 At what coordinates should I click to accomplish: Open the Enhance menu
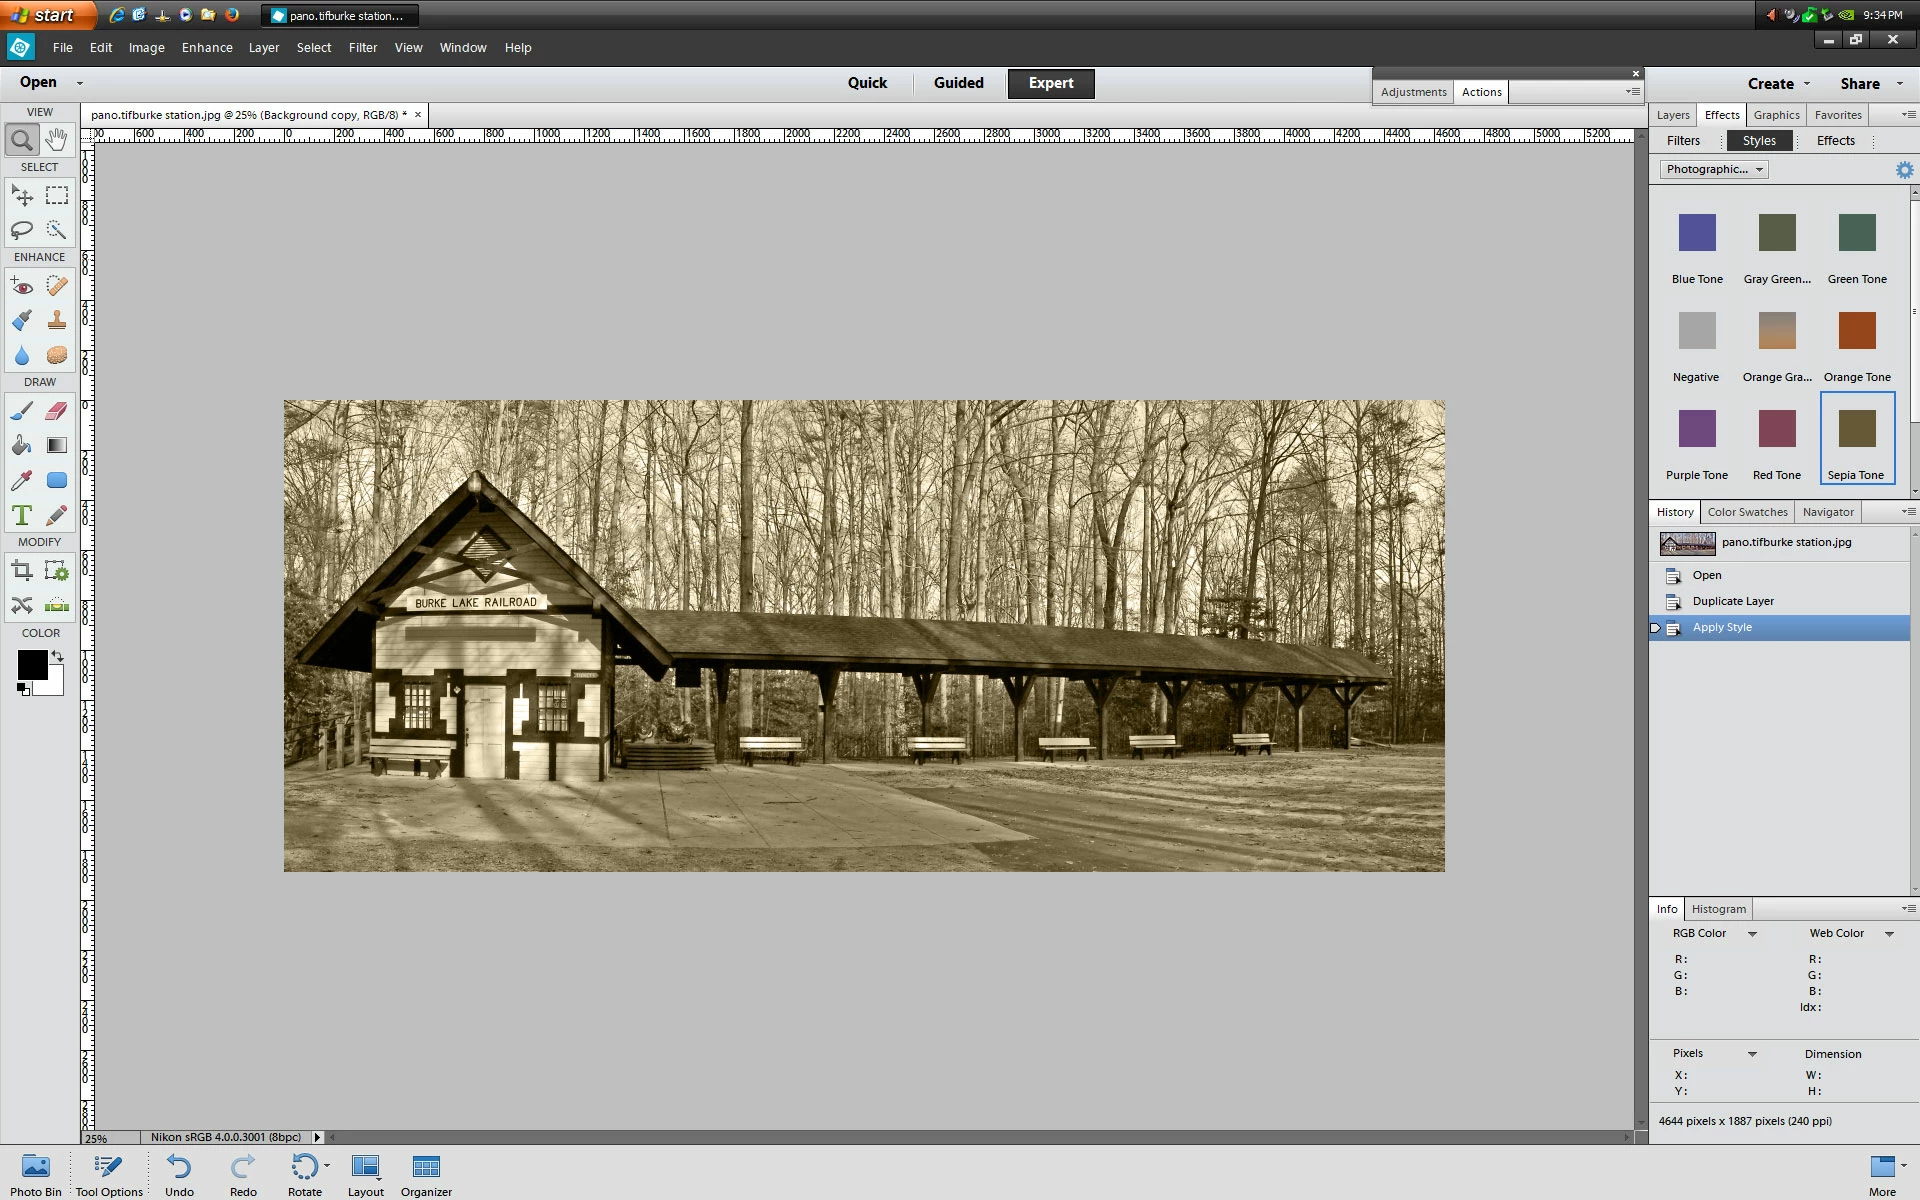(x=207, y=47)
